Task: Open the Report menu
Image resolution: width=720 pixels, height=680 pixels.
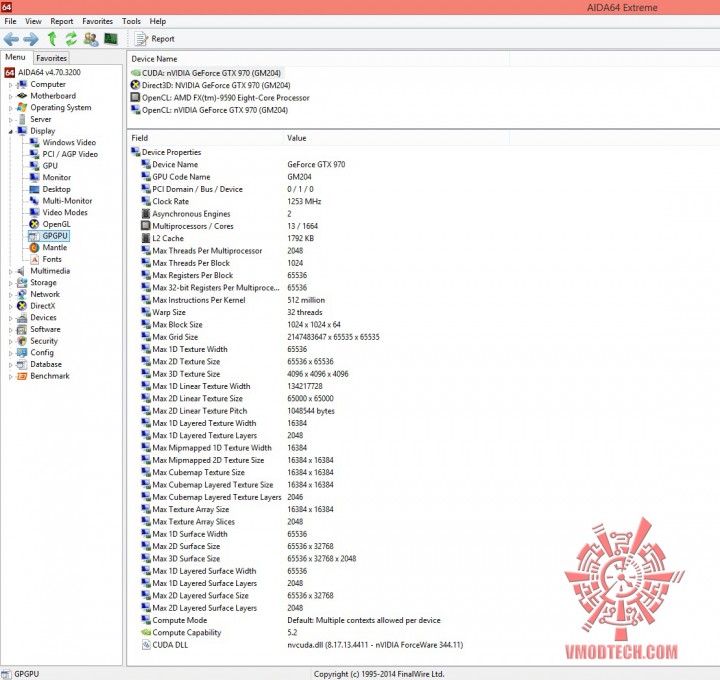Action: coord(62,21)
